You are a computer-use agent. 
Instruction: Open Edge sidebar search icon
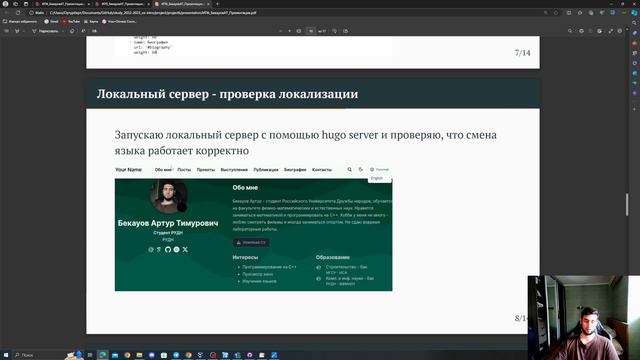point(634,23)
